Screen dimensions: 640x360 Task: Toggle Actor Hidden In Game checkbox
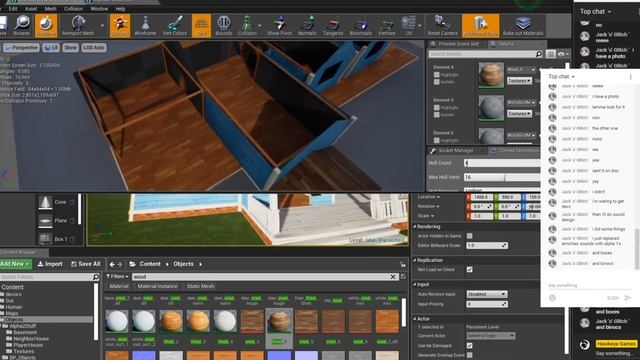point(469,236)
